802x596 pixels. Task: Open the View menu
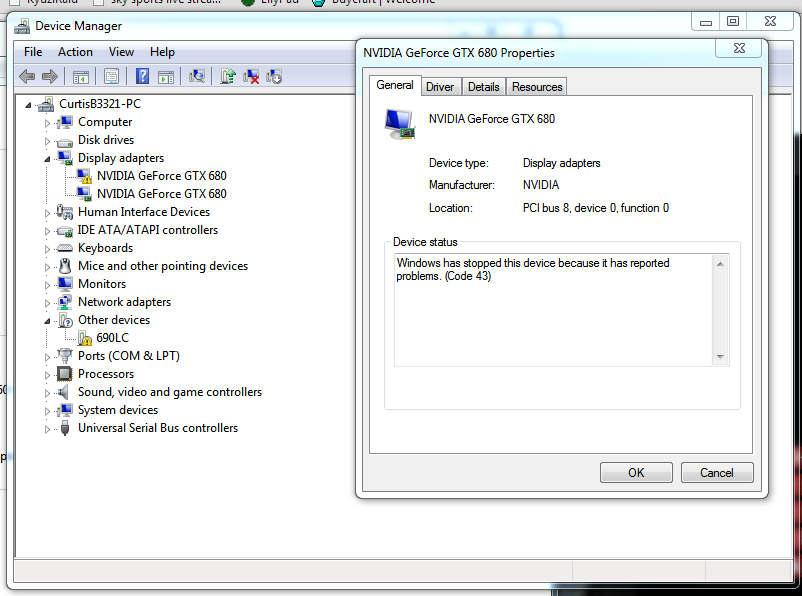click(121, 52)
